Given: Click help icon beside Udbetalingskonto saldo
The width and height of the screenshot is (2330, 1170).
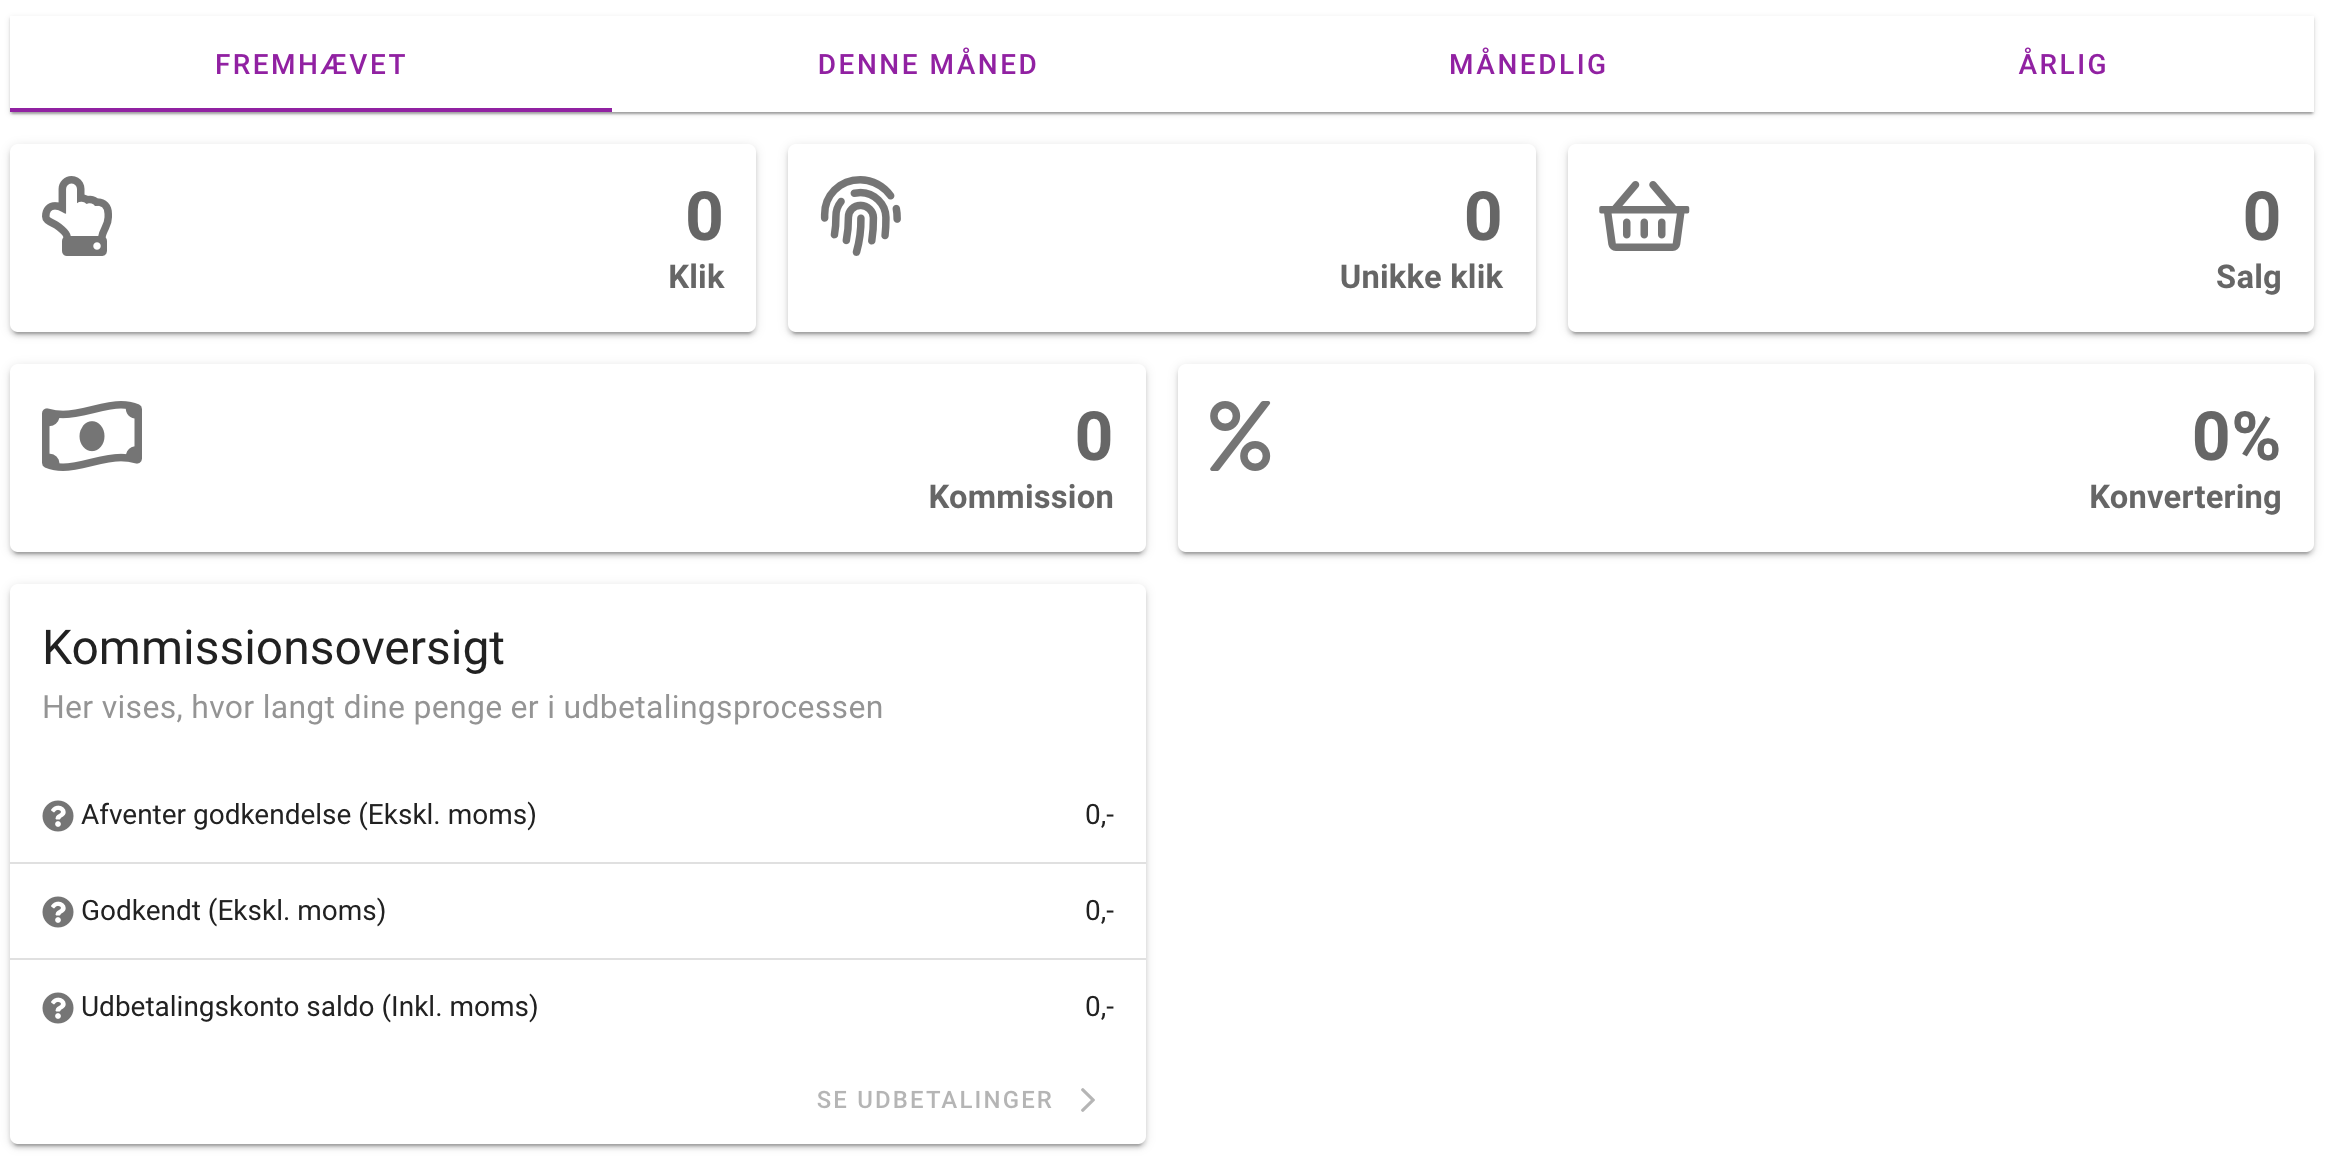Looking at the screenshot, I should (58, 1008).
